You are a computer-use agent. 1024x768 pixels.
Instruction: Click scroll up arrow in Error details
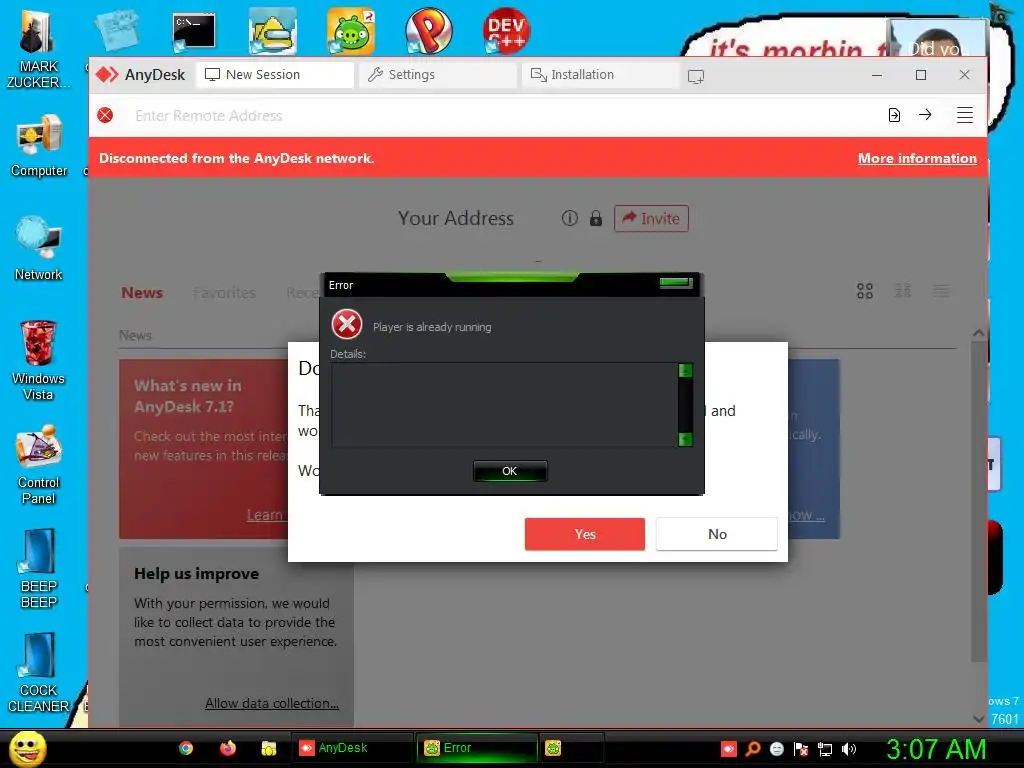685,370
